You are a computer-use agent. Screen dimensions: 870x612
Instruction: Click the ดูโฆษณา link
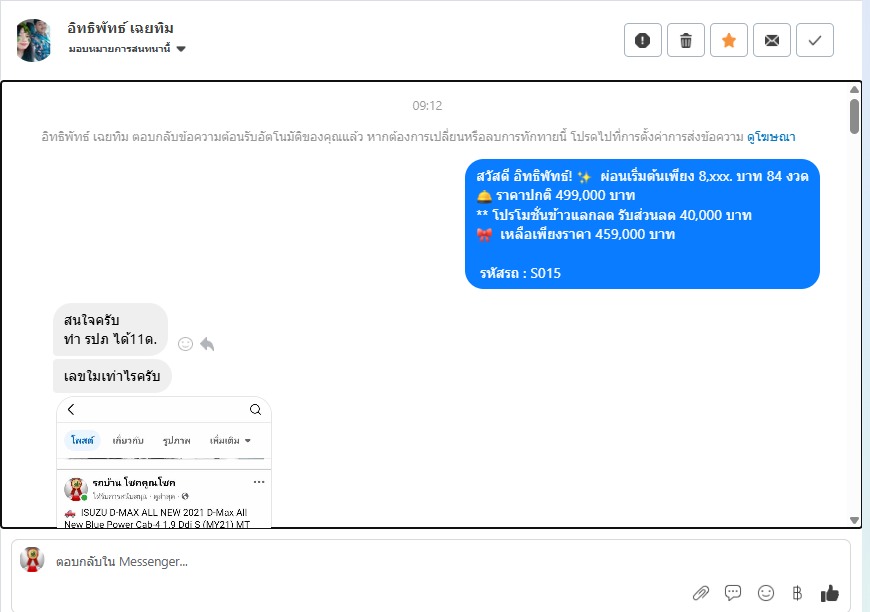[x=771, y=136]
